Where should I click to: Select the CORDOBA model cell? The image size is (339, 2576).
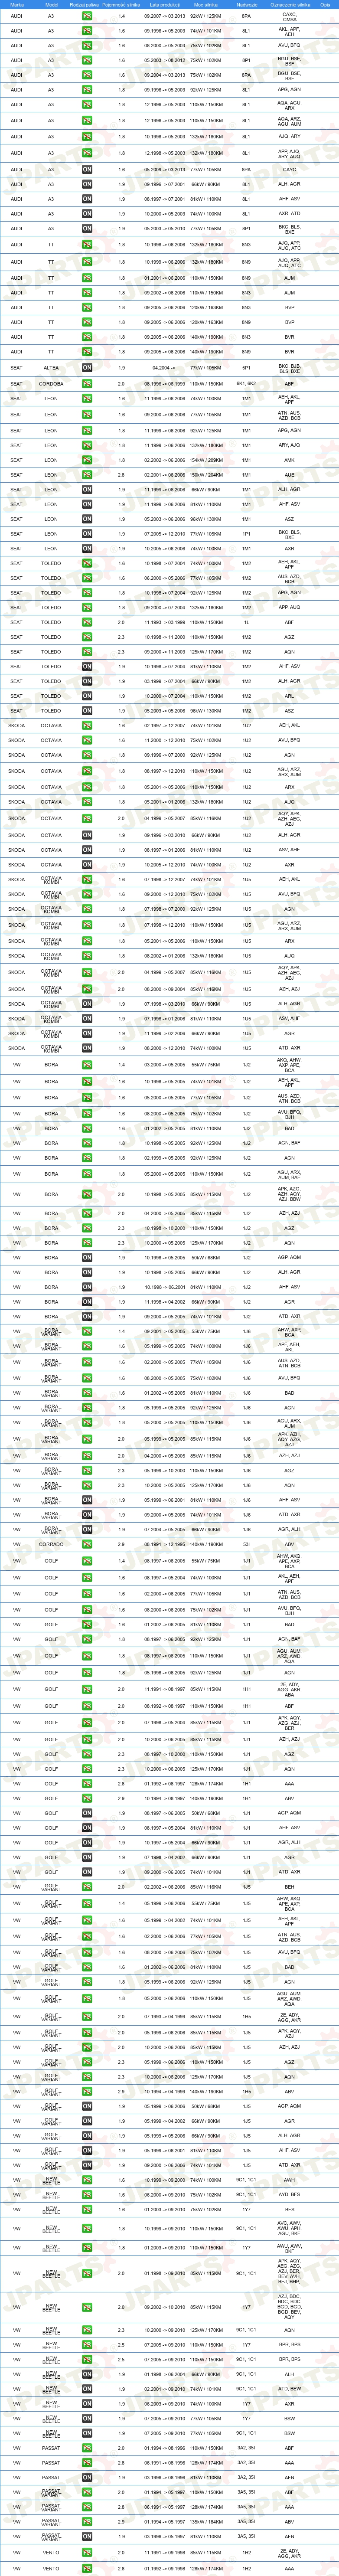click(51, 383)
